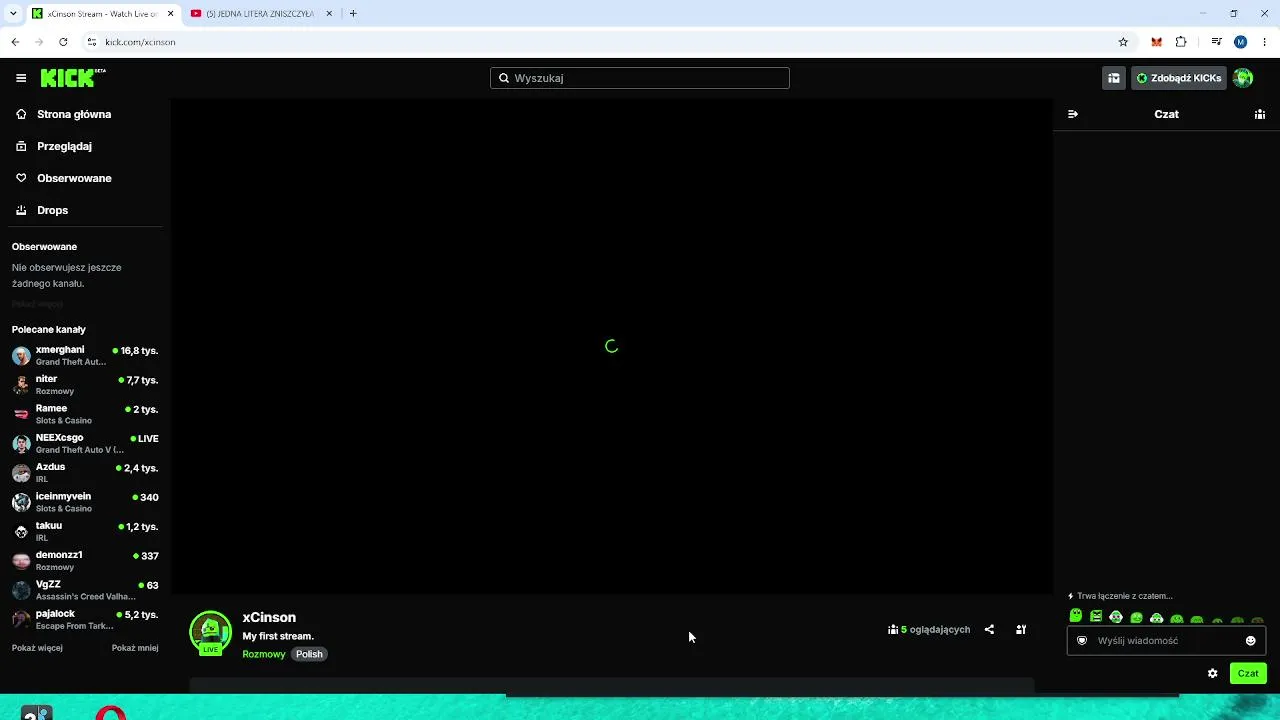1280x720 pixels.
Task: Open the MetaMask fox extension
Action: 1156,42
